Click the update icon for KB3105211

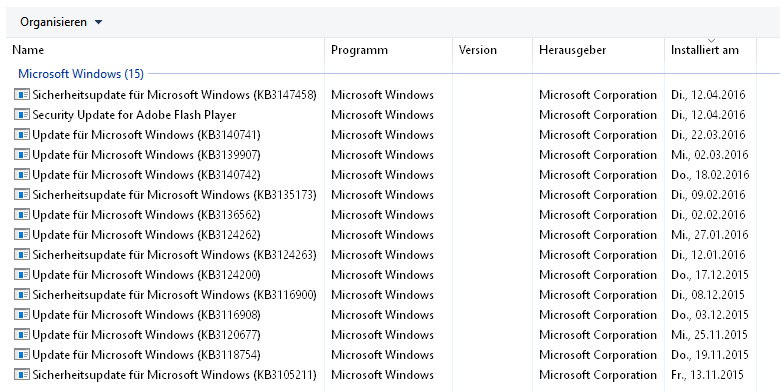click(22, 375)
